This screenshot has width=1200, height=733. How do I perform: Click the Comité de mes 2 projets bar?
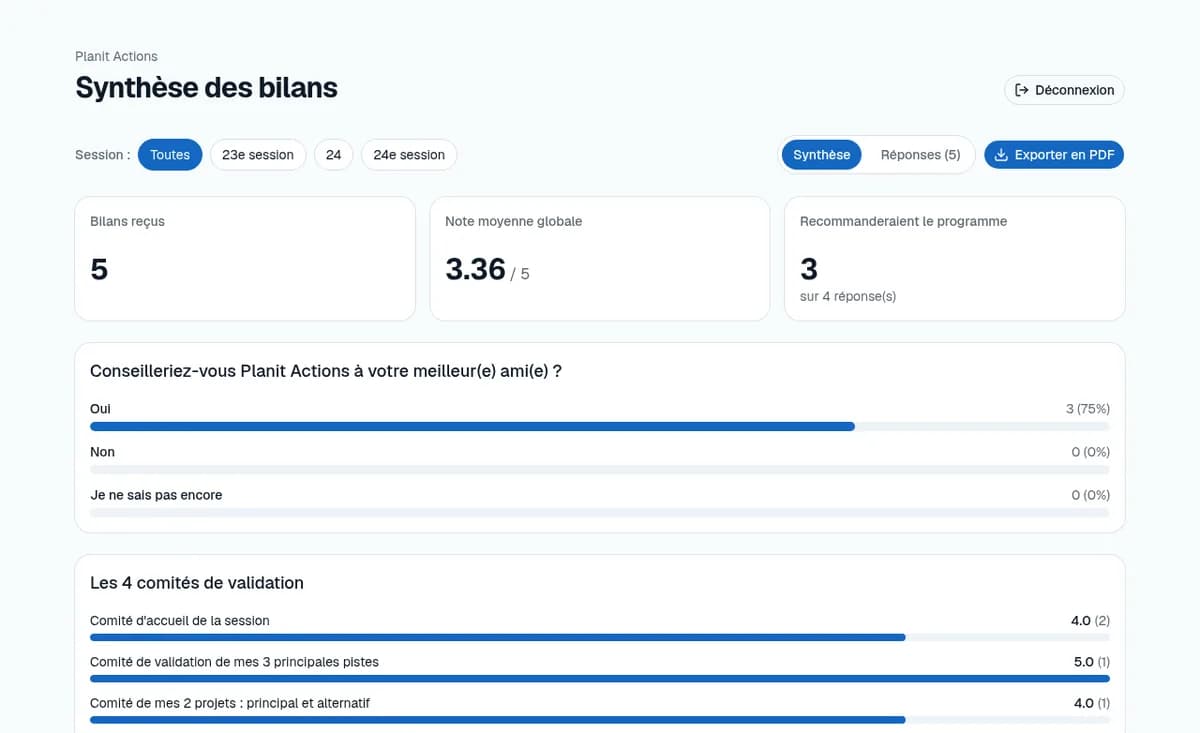coord(600,720)
